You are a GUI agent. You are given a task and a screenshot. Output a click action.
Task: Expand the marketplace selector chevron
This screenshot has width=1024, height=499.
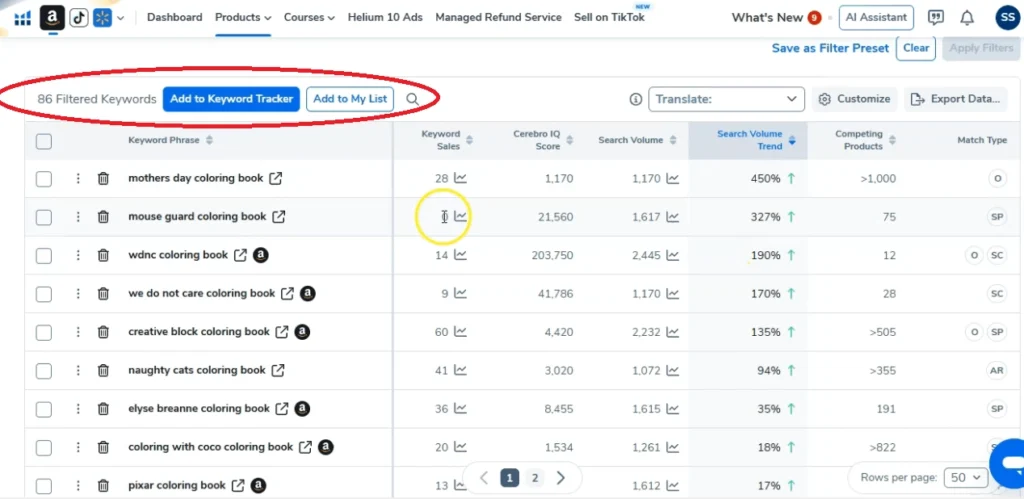point(120,18)
